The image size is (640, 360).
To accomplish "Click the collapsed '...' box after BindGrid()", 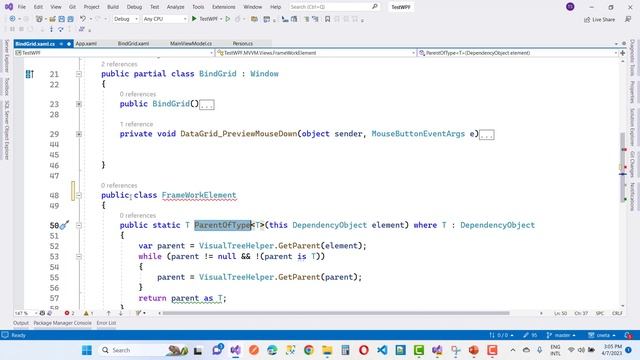I will 207,105.
